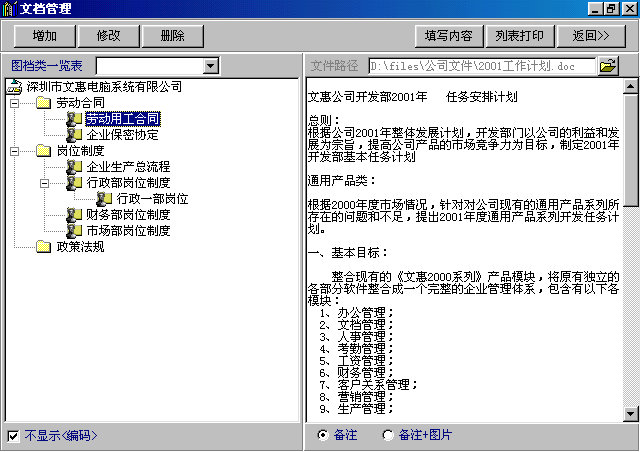
Task: Click the 岗位制度 folder icon
Action: click(x=43, y=151)
